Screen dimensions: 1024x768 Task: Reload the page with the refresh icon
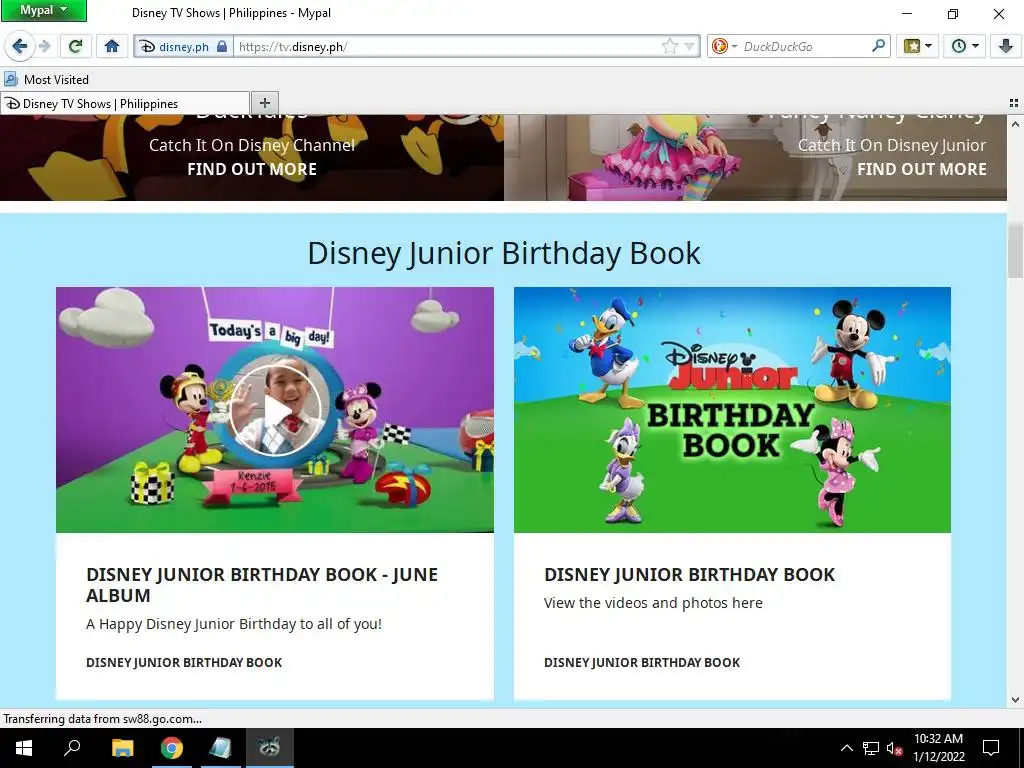coord(76,46)
